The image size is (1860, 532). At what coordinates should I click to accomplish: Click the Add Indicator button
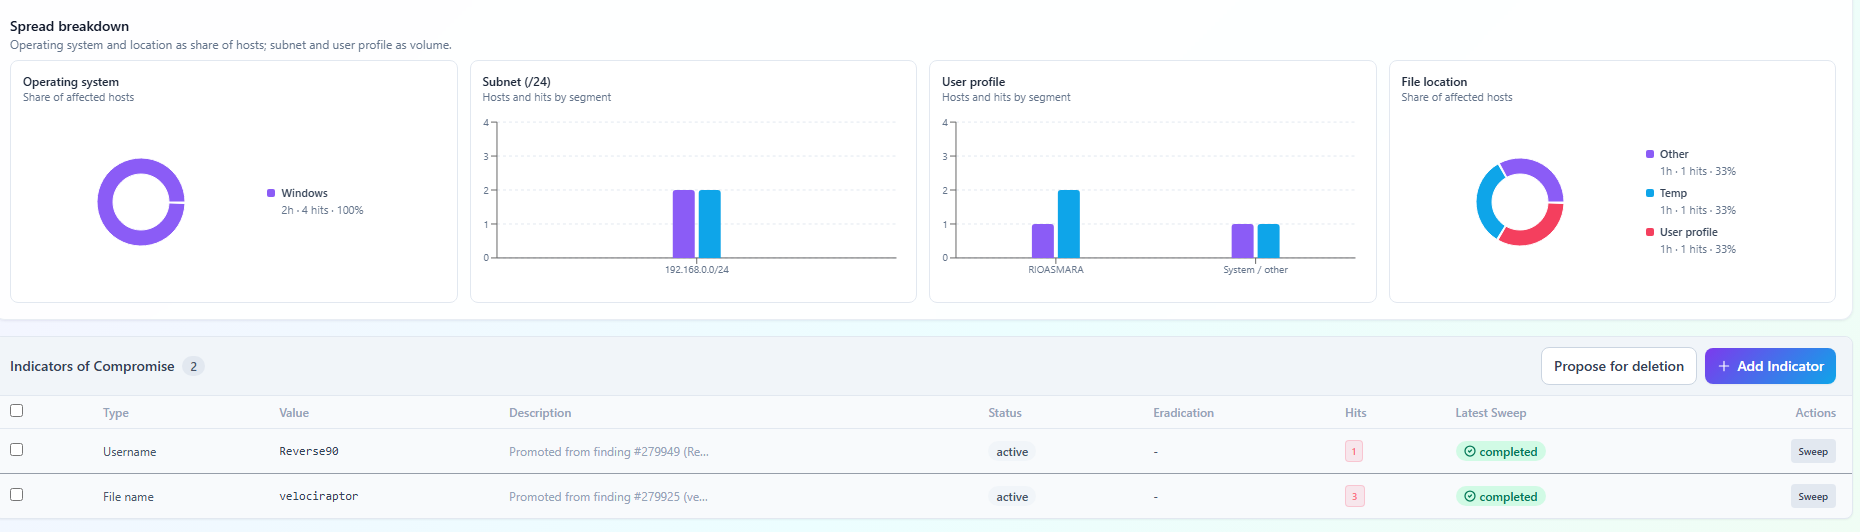coord(1770,366)
